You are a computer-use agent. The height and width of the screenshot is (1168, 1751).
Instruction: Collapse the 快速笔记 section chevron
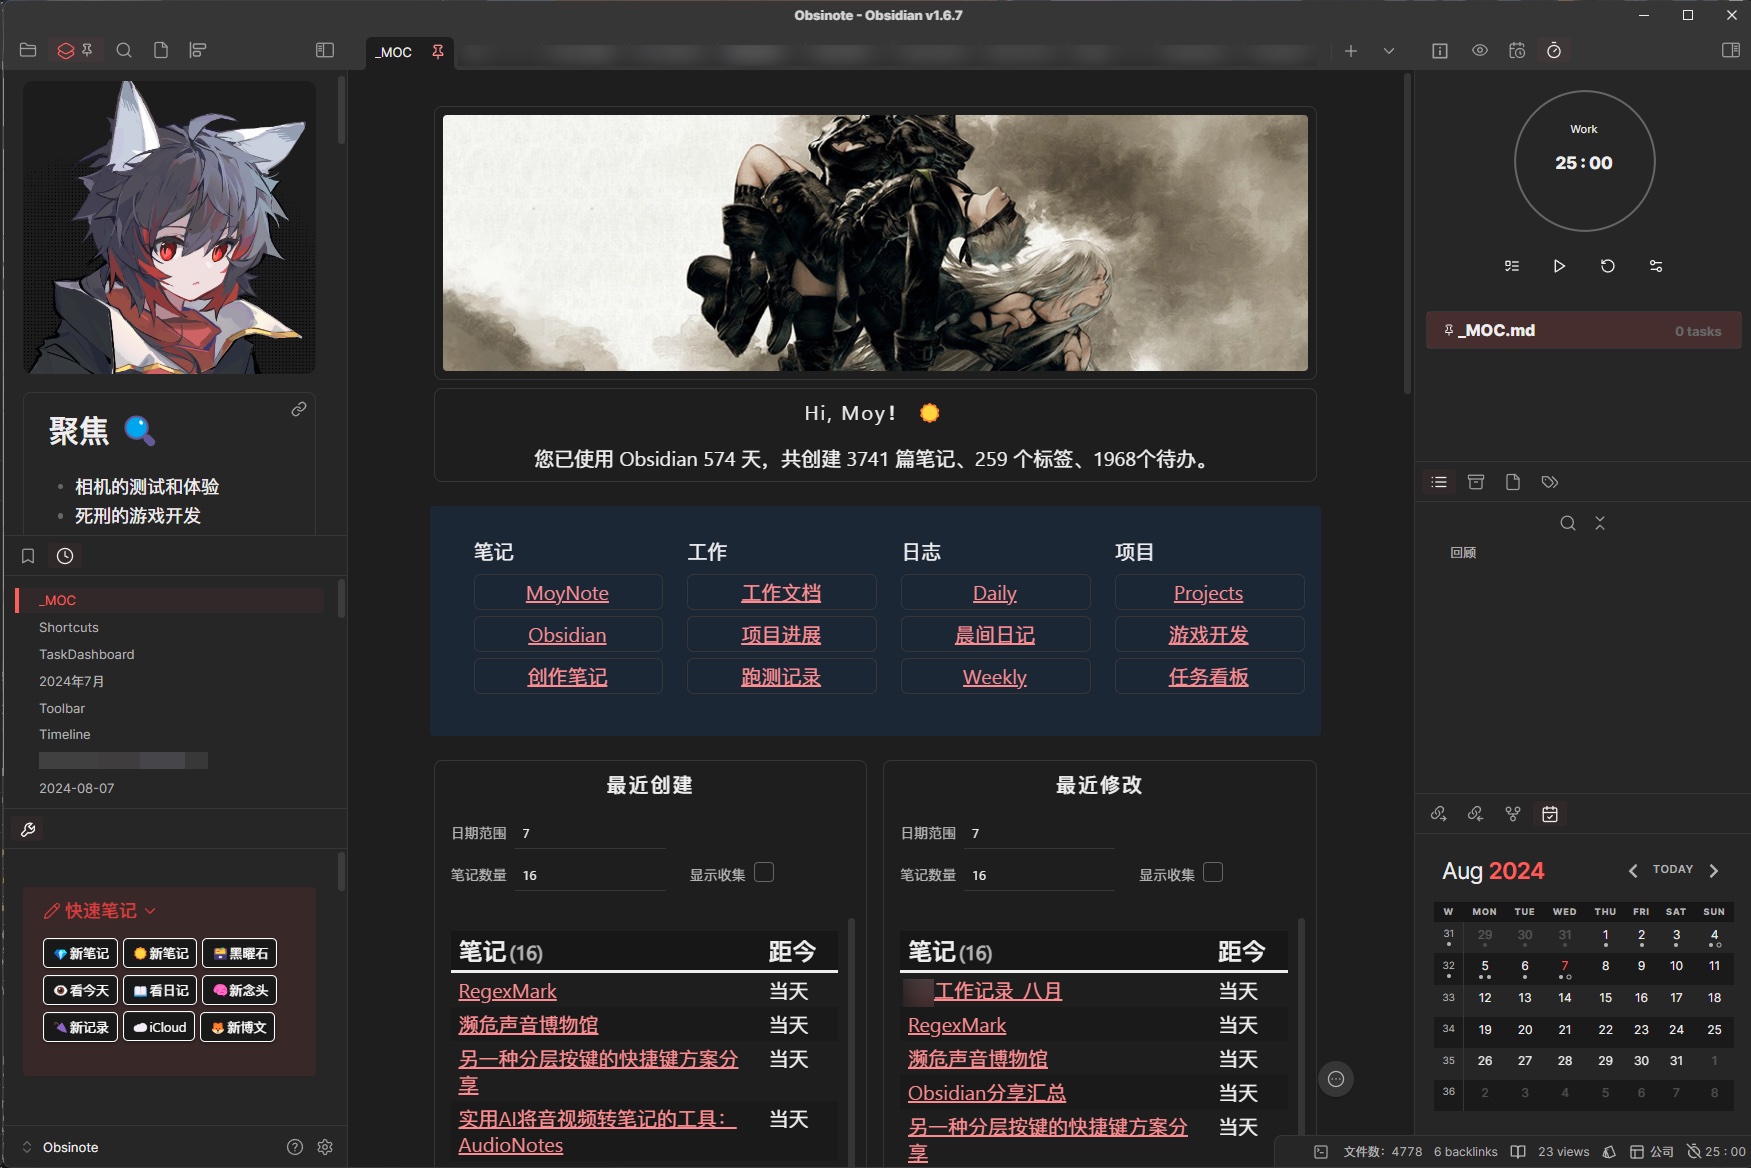(150, 911)
